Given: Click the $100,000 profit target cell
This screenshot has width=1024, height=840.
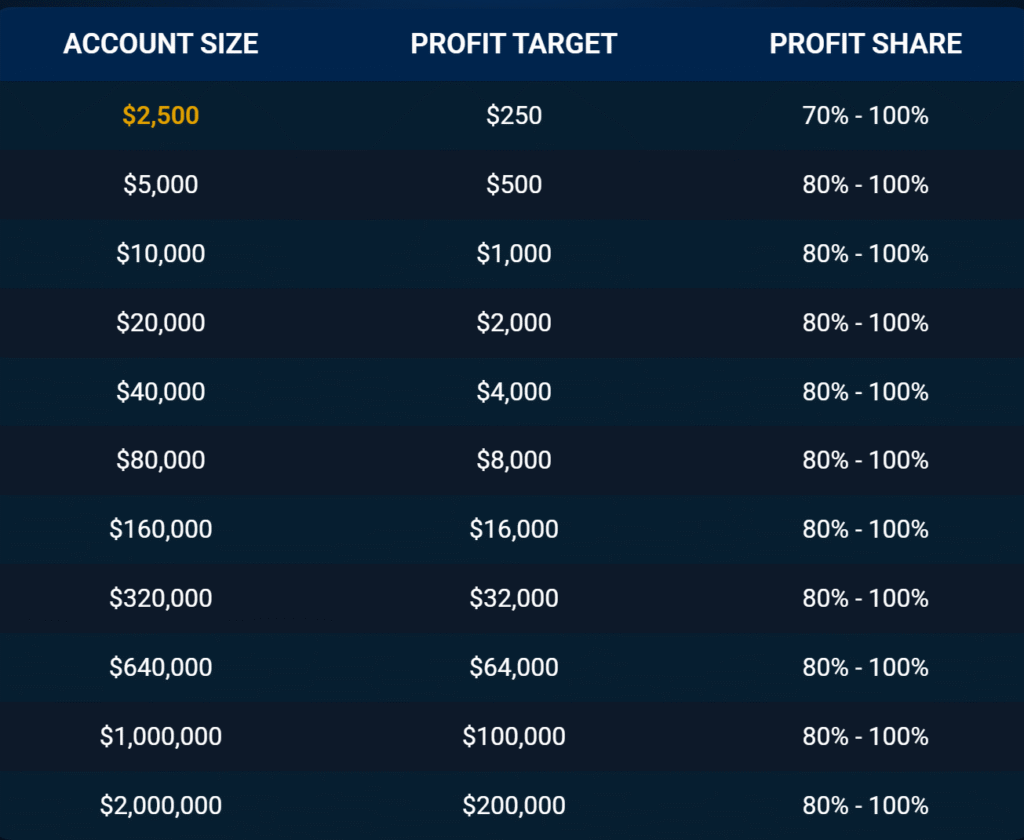Looking at the screenshot, I should pyautogui.click(x=514, y=737).
